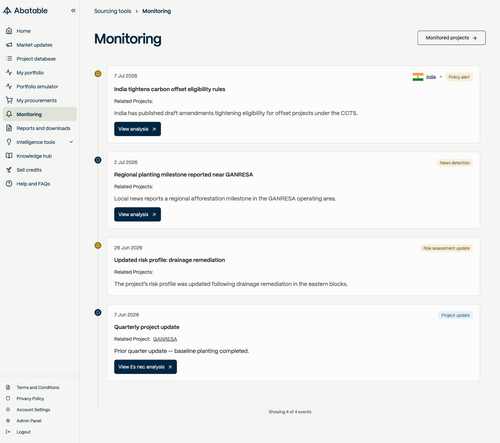Click the timeline marker for 26 Jun event

click(x=98, y=246)
